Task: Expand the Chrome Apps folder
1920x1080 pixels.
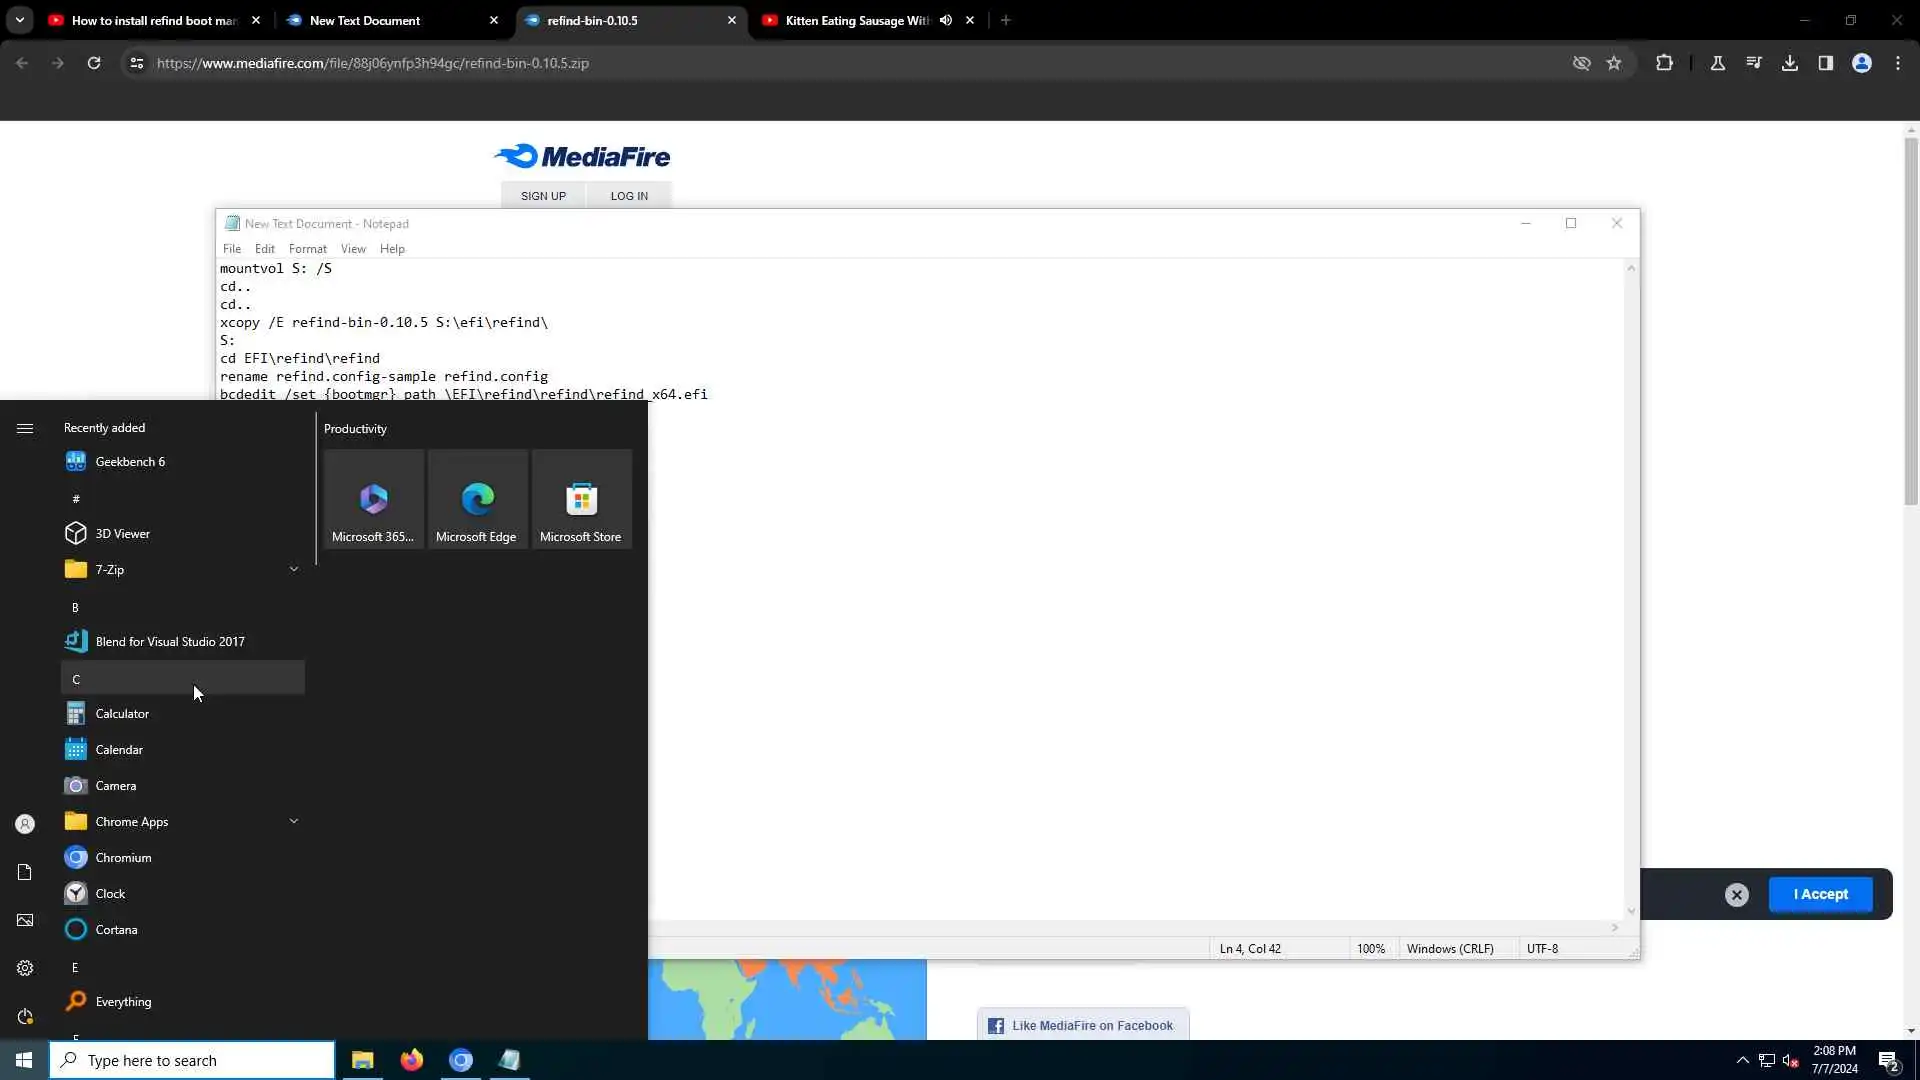Action: 294,821
